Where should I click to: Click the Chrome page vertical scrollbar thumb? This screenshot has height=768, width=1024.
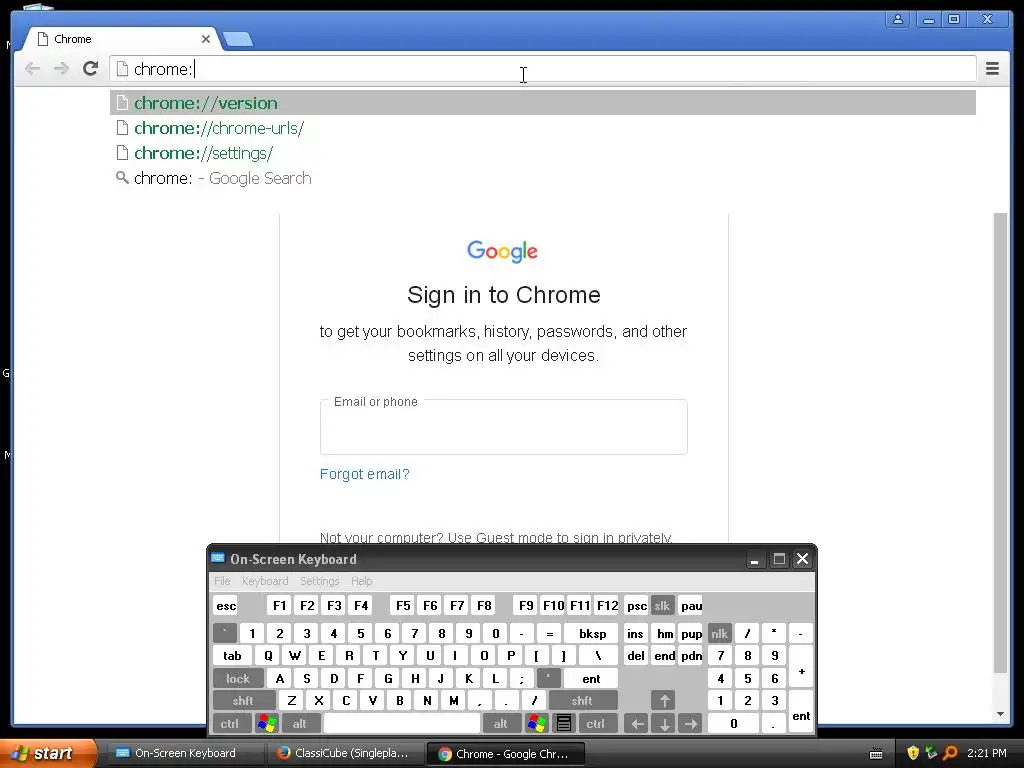(x=1000, y=443)
